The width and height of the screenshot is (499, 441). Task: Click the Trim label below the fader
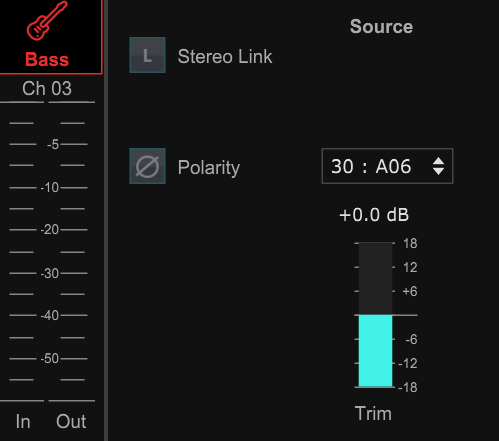(x=373, y=414)
